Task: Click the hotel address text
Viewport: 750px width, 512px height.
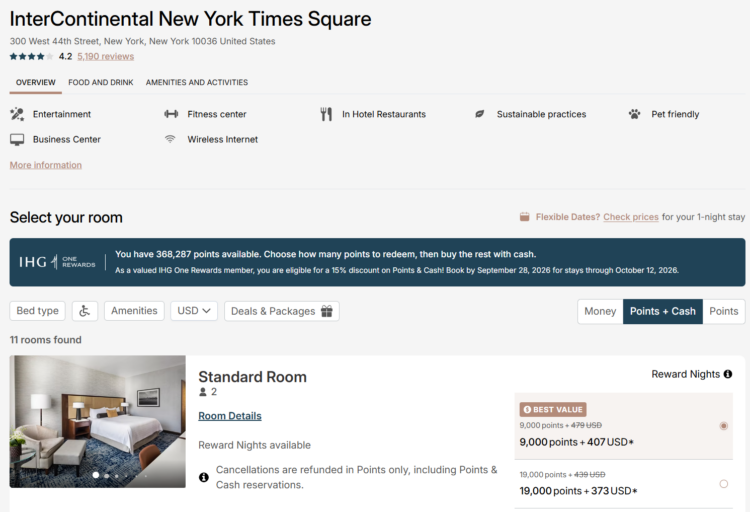Action: point(143,41)
